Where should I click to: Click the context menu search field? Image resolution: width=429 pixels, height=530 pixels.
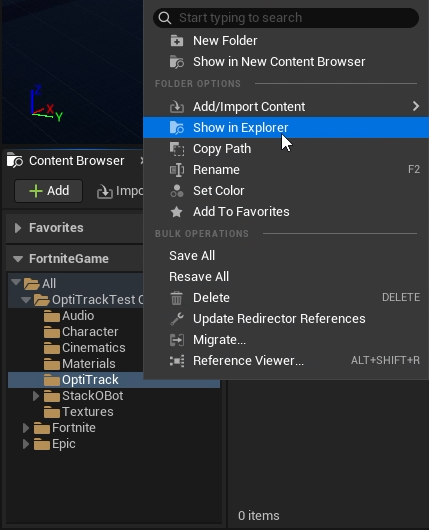point(286,18)
